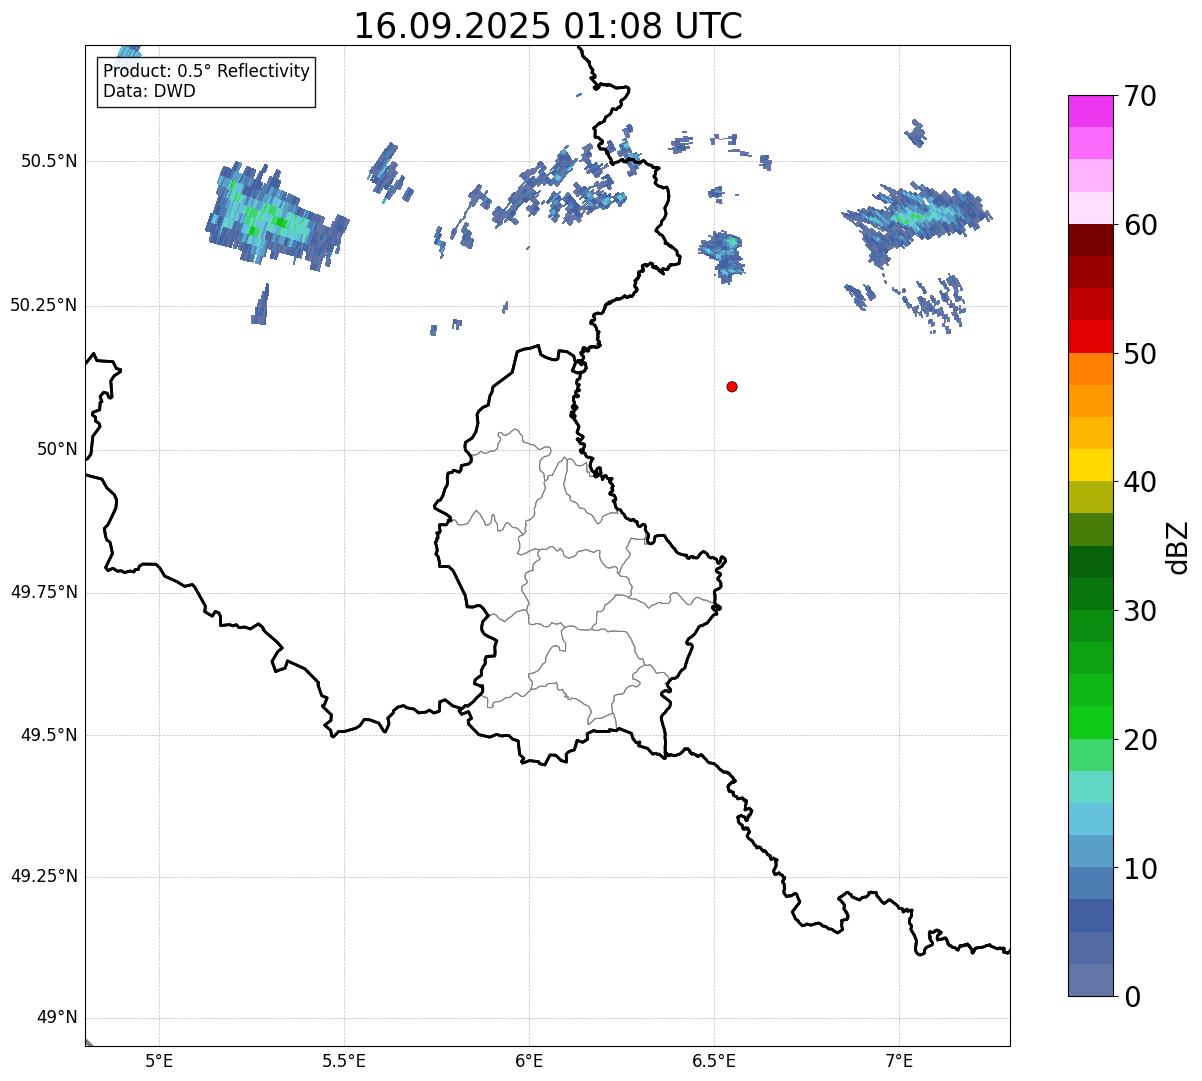
Task: Click the 50°N latitude tick label
Action: tap(56, 449)
